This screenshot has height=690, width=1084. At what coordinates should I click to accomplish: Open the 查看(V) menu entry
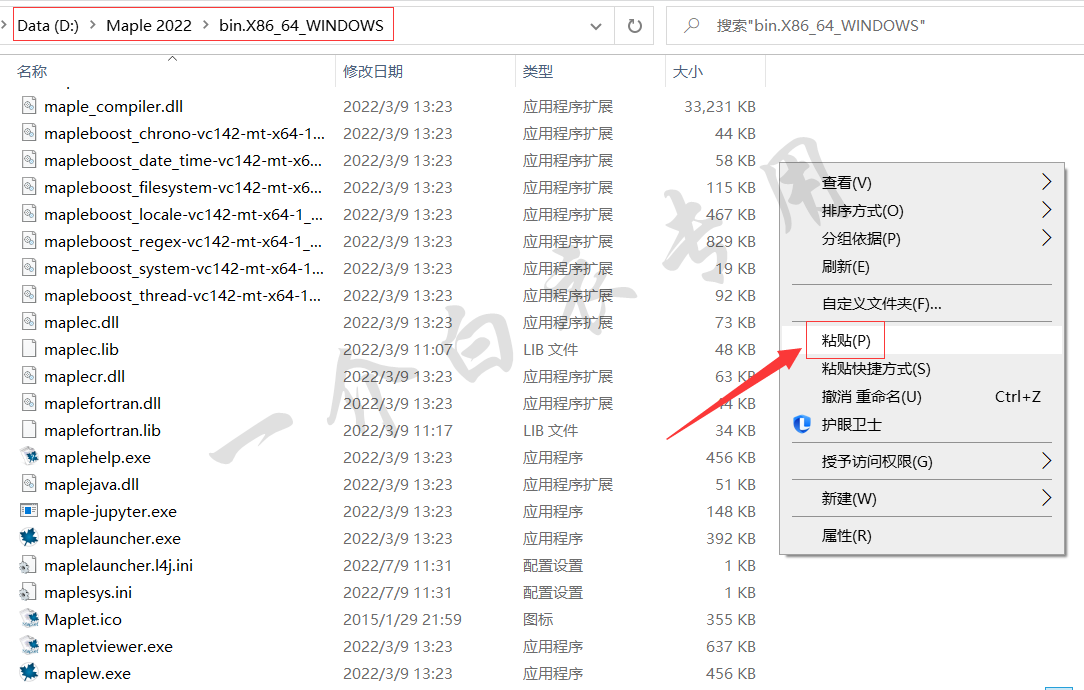pyautogui.click(x=847, y=183)
